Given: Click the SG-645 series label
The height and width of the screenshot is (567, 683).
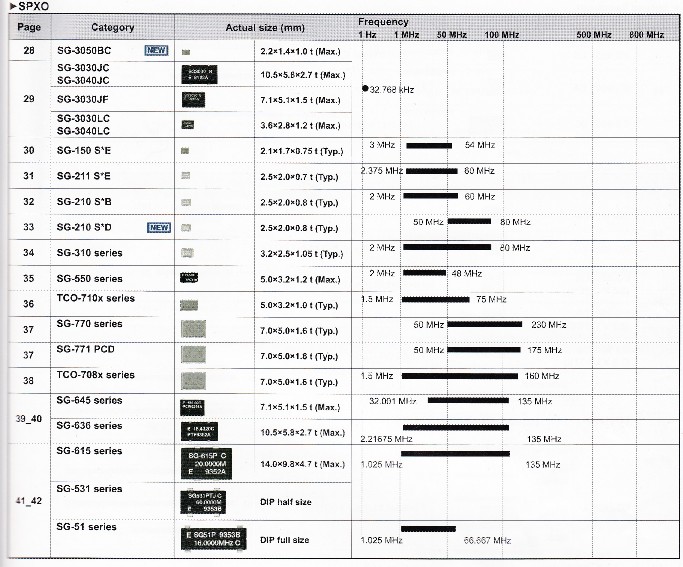Looking at the screenshot, I should [x=90, y=400].
